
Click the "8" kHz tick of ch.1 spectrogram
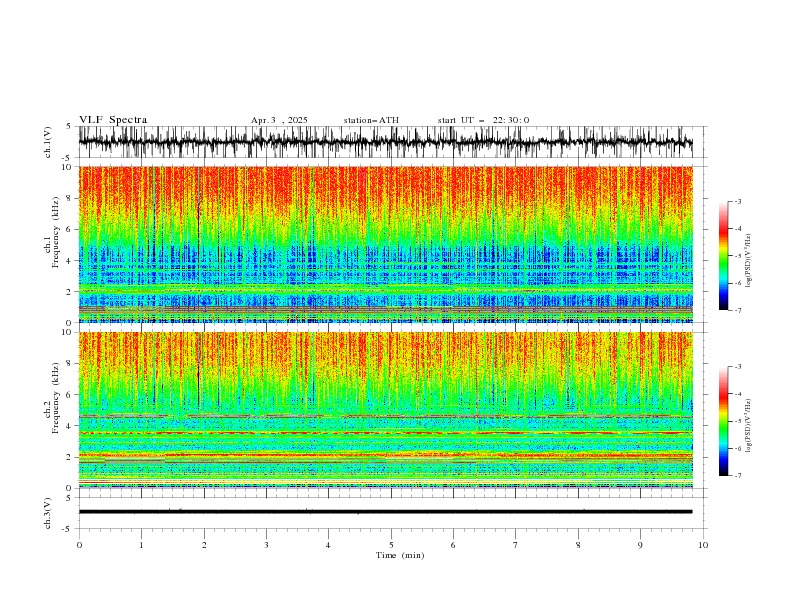click(x=70, y=198)
